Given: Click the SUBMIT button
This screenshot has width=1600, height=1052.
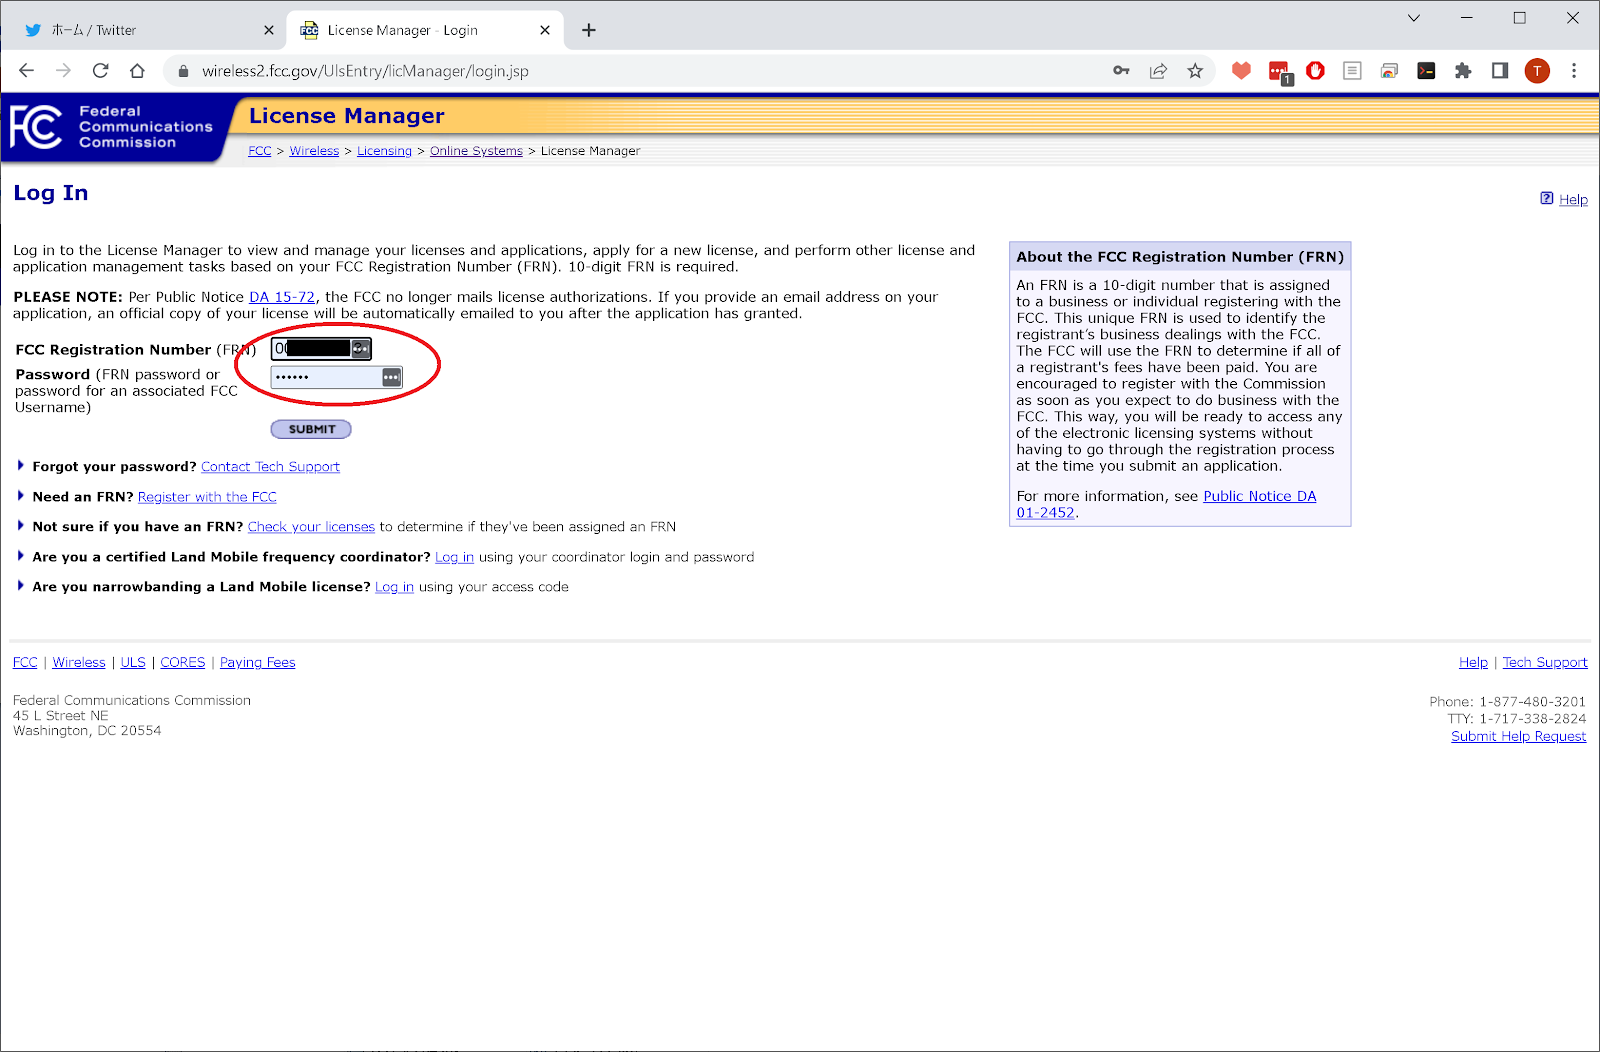Looking at the screenshot, I should [311, 429].
